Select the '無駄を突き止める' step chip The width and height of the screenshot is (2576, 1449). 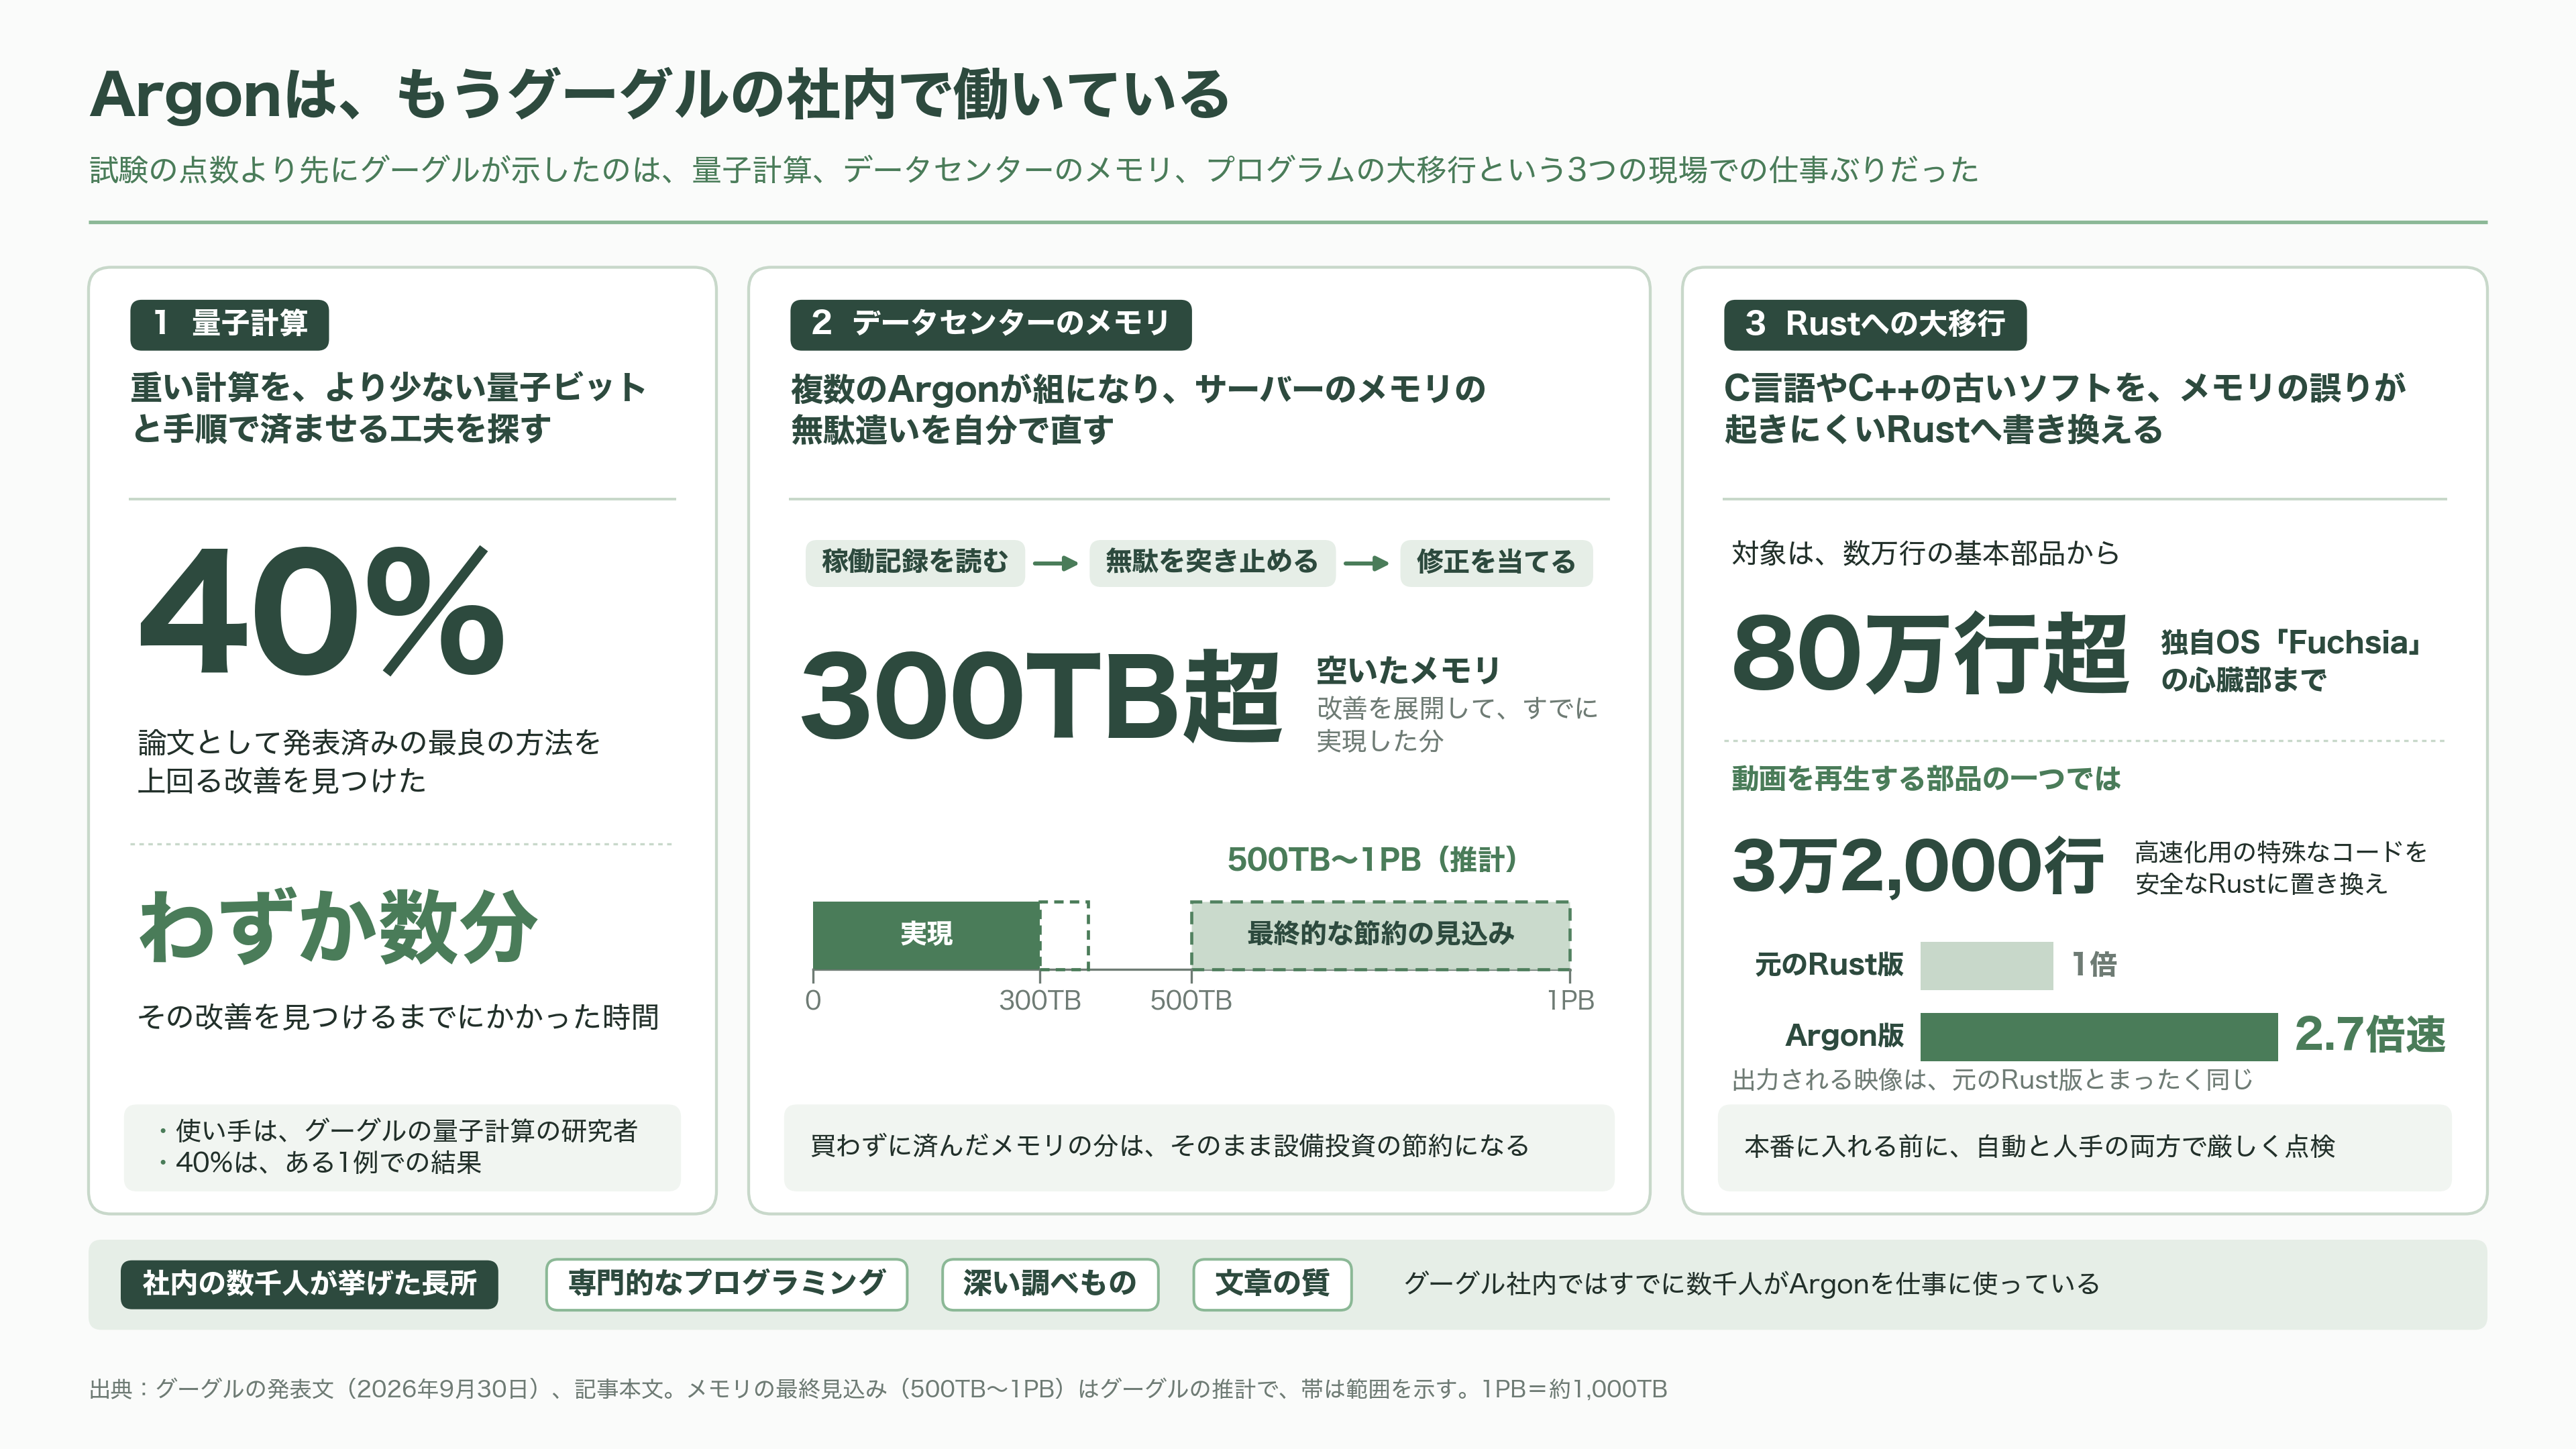[1212, 562]
